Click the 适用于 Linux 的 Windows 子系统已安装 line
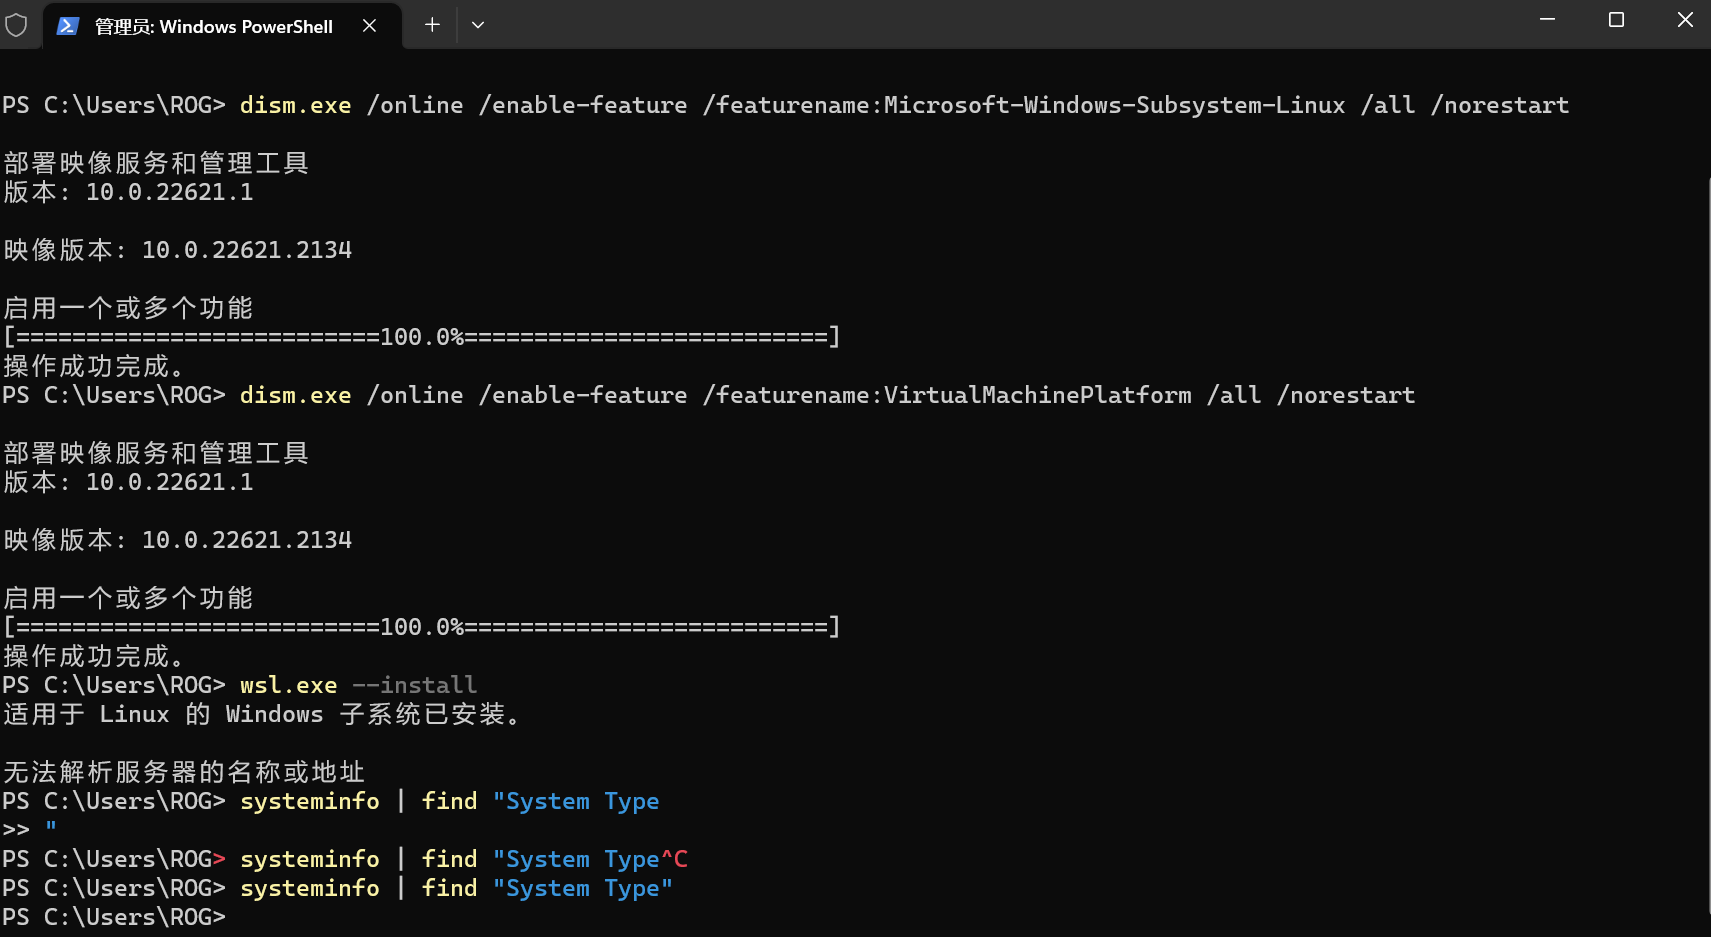1711x937 pixels. 262,714
